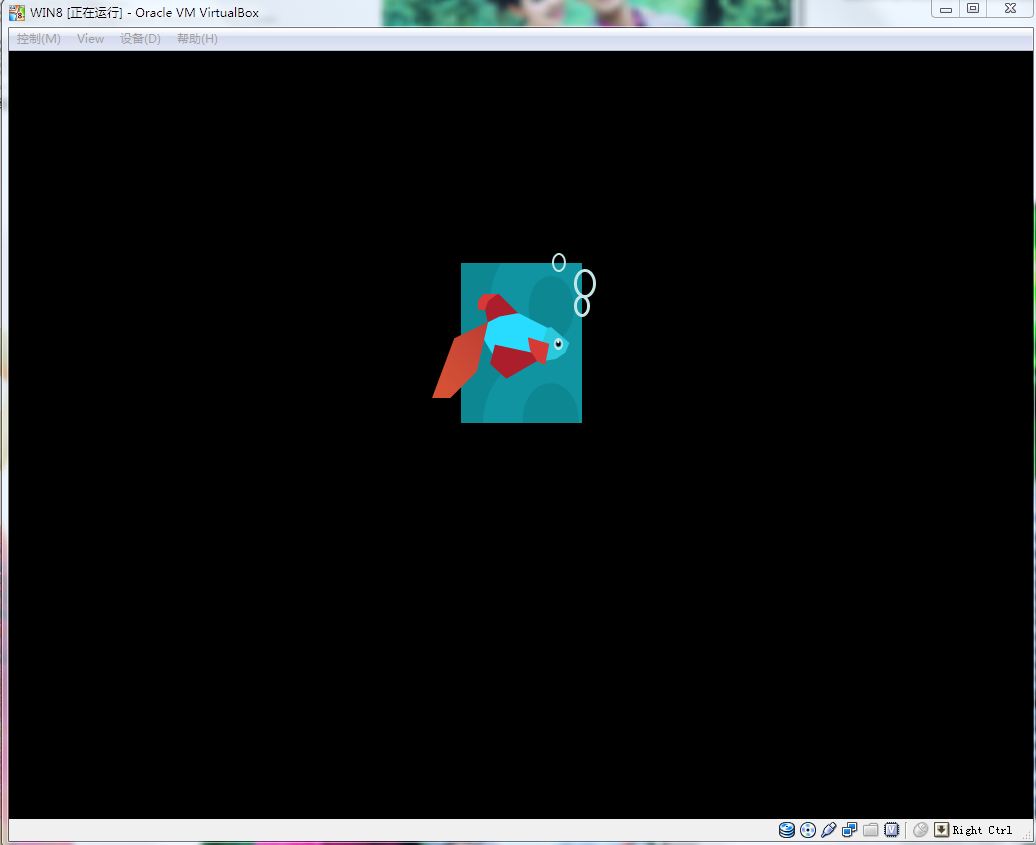1036x845 pixels.
Task: Click the optical CD/DVD drive icon
Action: tap(808, 830)
